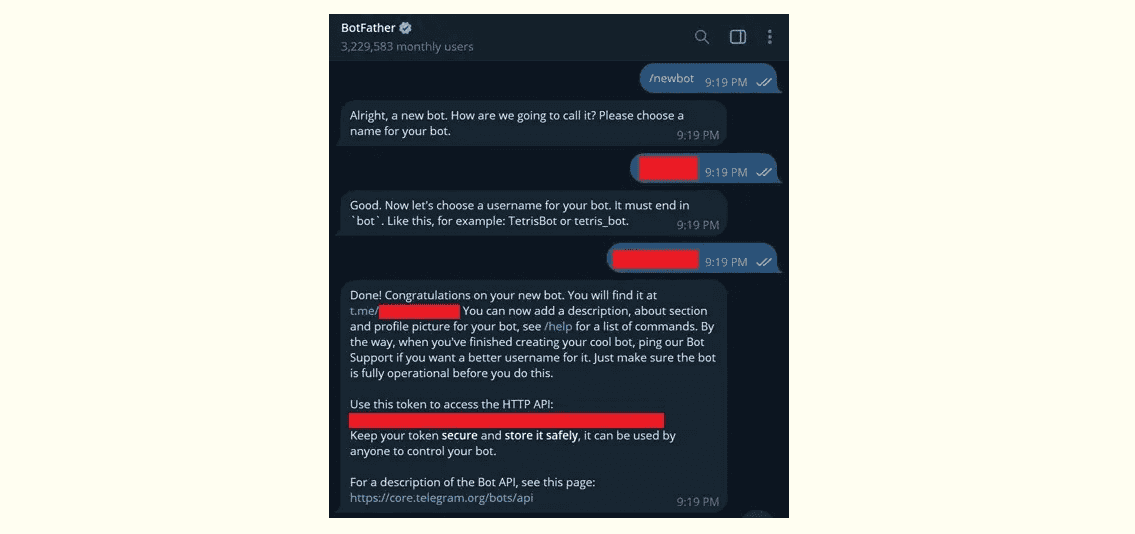This screenshot has height=534, width=1135.
Task: Open the chat search magnifier icon
Action: click(701, 37)
